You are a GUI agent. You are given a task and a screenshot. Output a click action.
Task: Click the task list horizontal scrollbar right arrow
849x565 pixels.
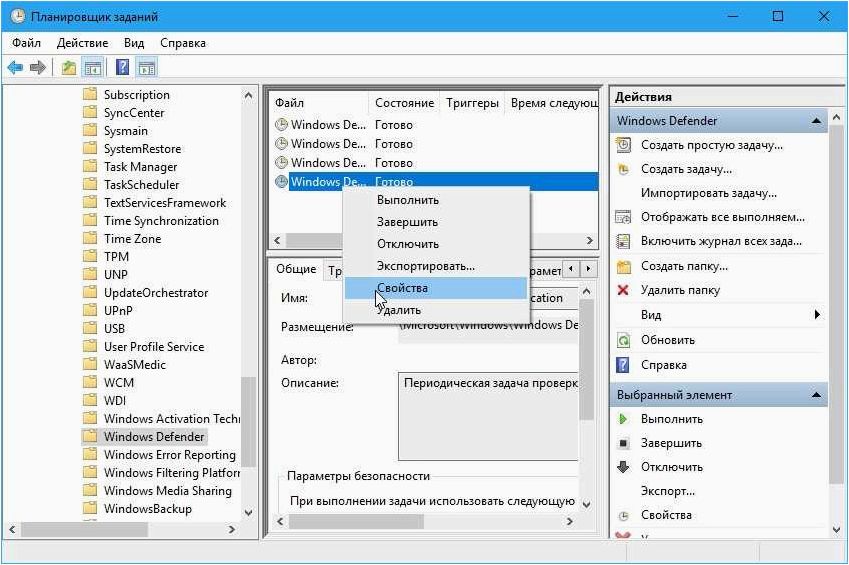pyautogui.click(x=590, y=241)
